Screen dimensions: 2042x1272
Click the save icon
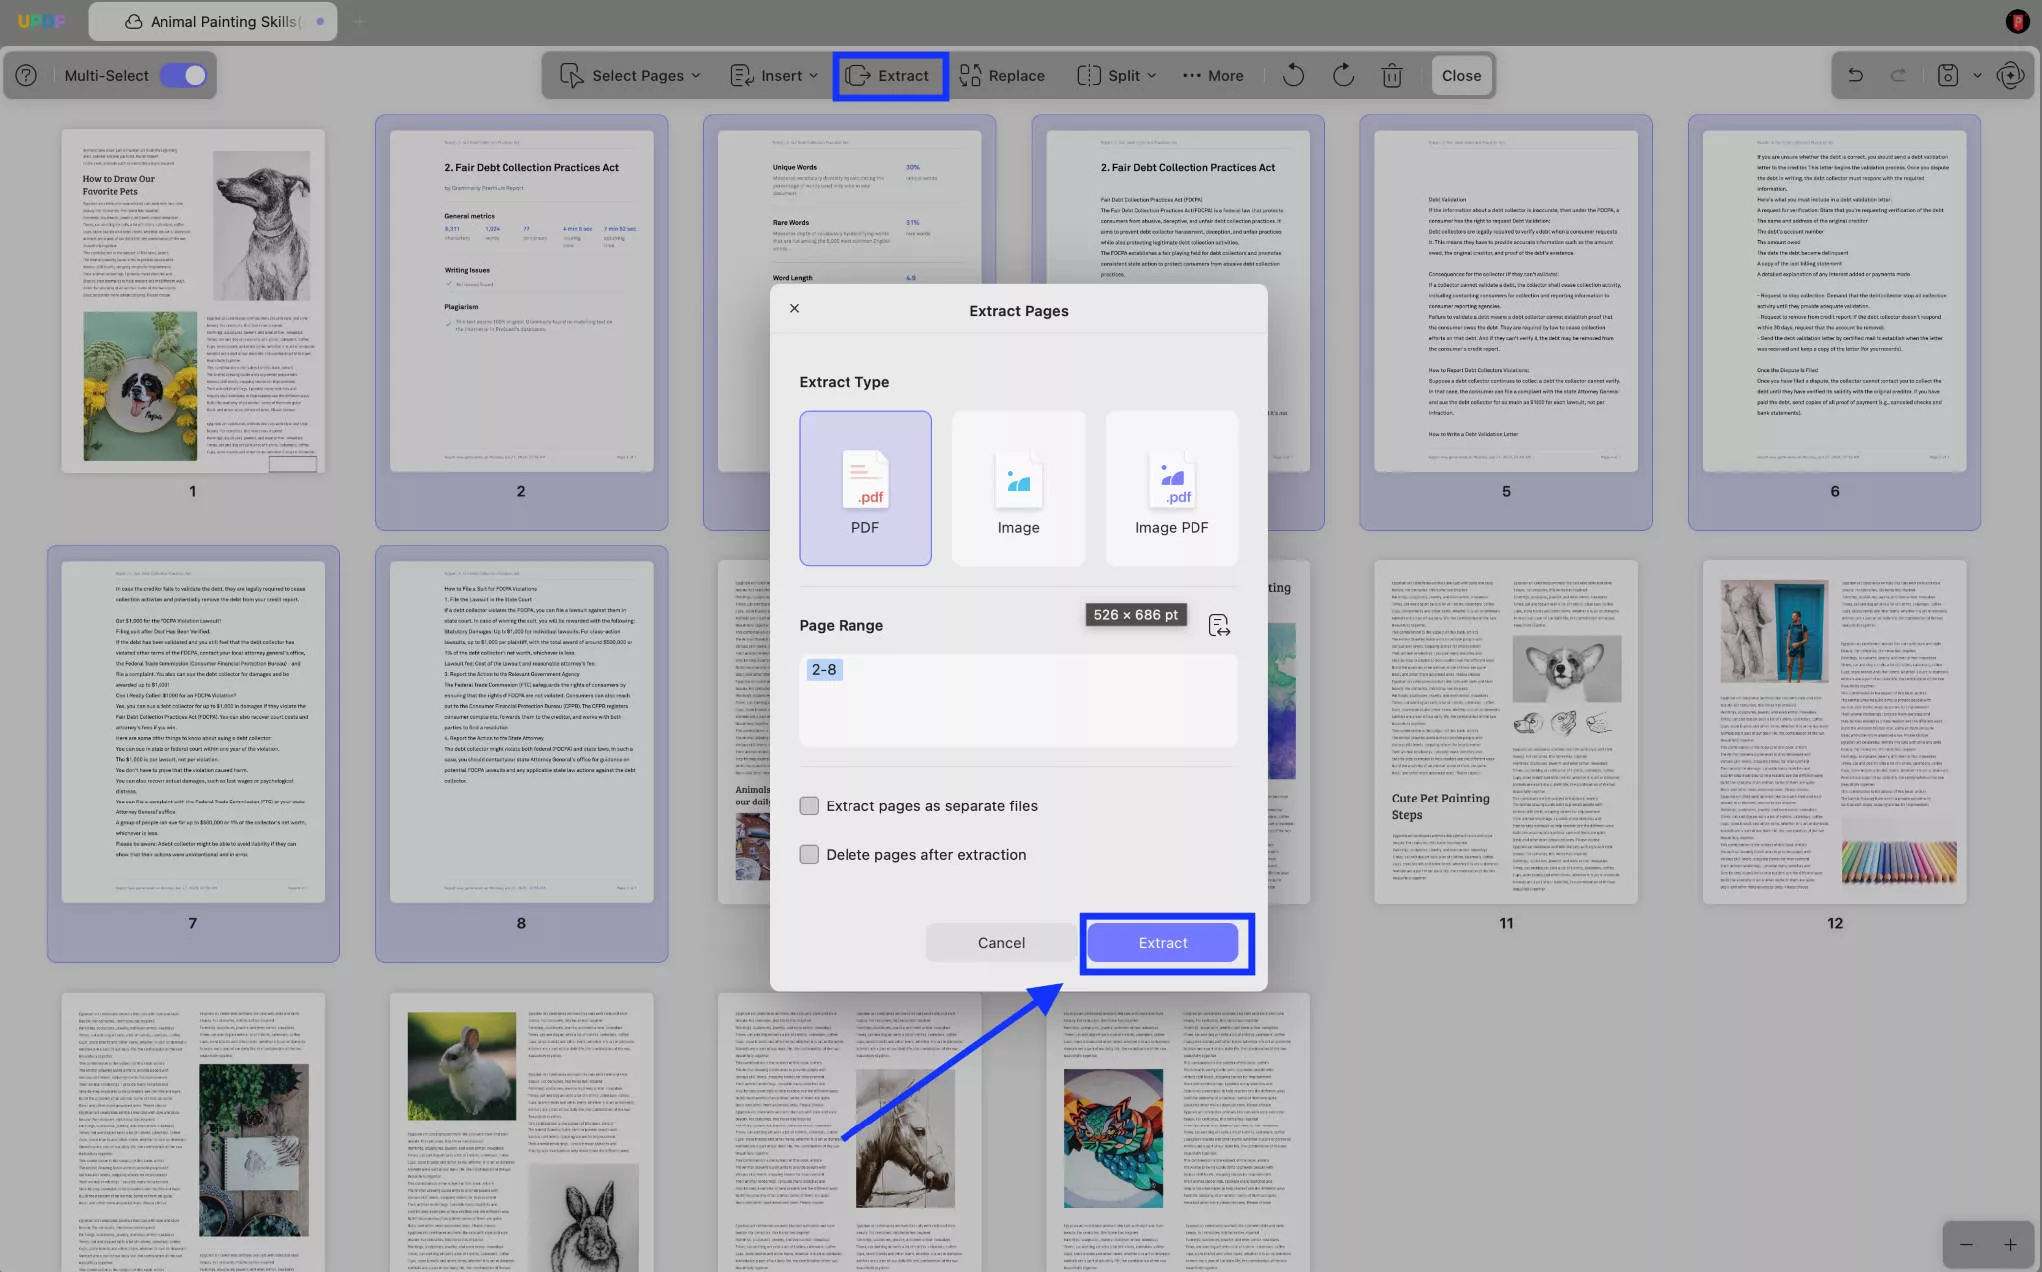[x=1947, y=75]
